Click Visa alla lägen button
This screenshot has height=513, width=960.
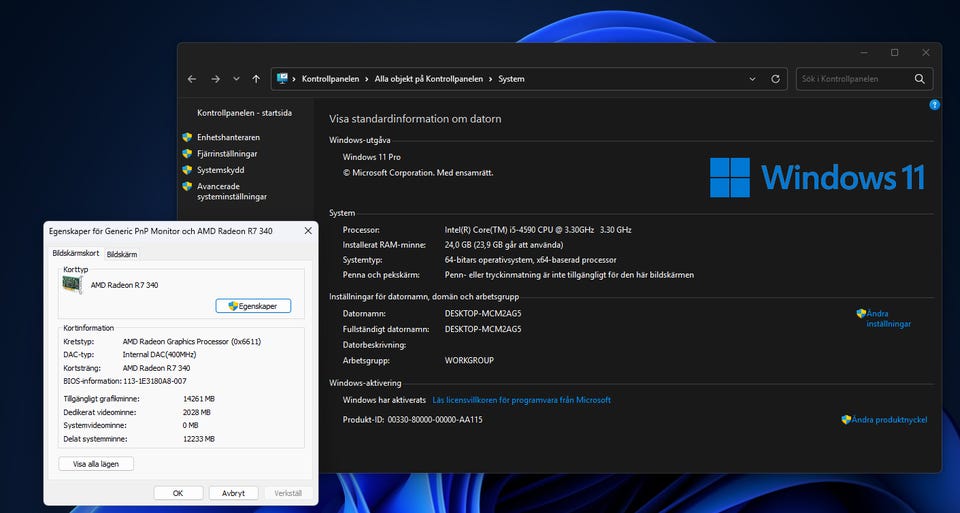(96, 464)
